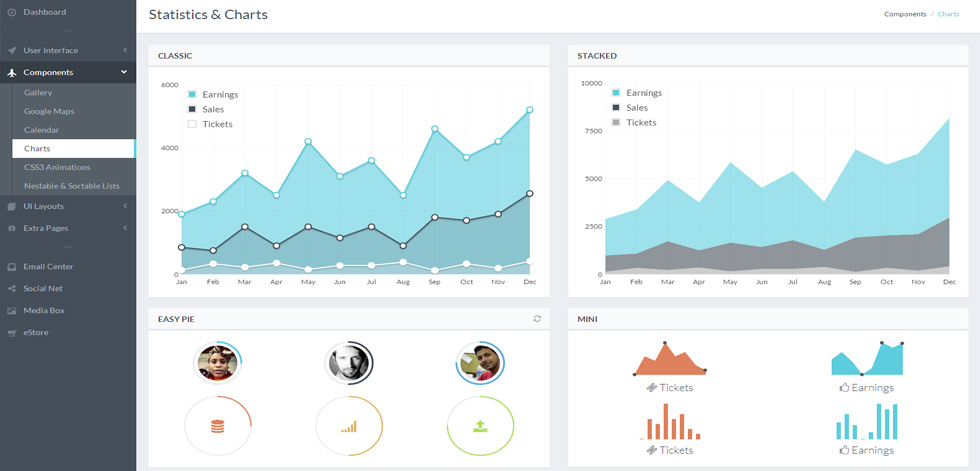Click the blue Earnings area sparkline
Viewport: 980px width, 471px height.
point(867,359)
